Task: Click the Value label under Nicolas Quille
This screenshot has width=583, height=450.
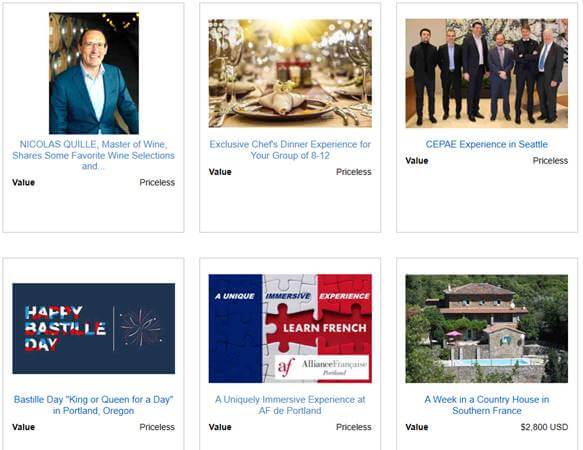Action: click(23, 183)
